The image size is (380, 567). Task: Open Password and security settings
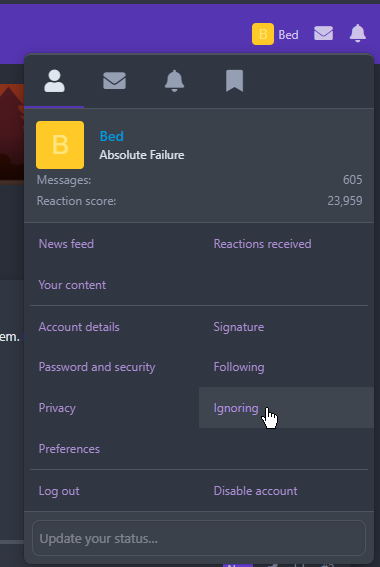pyautogui.click(x=97, y=367)
